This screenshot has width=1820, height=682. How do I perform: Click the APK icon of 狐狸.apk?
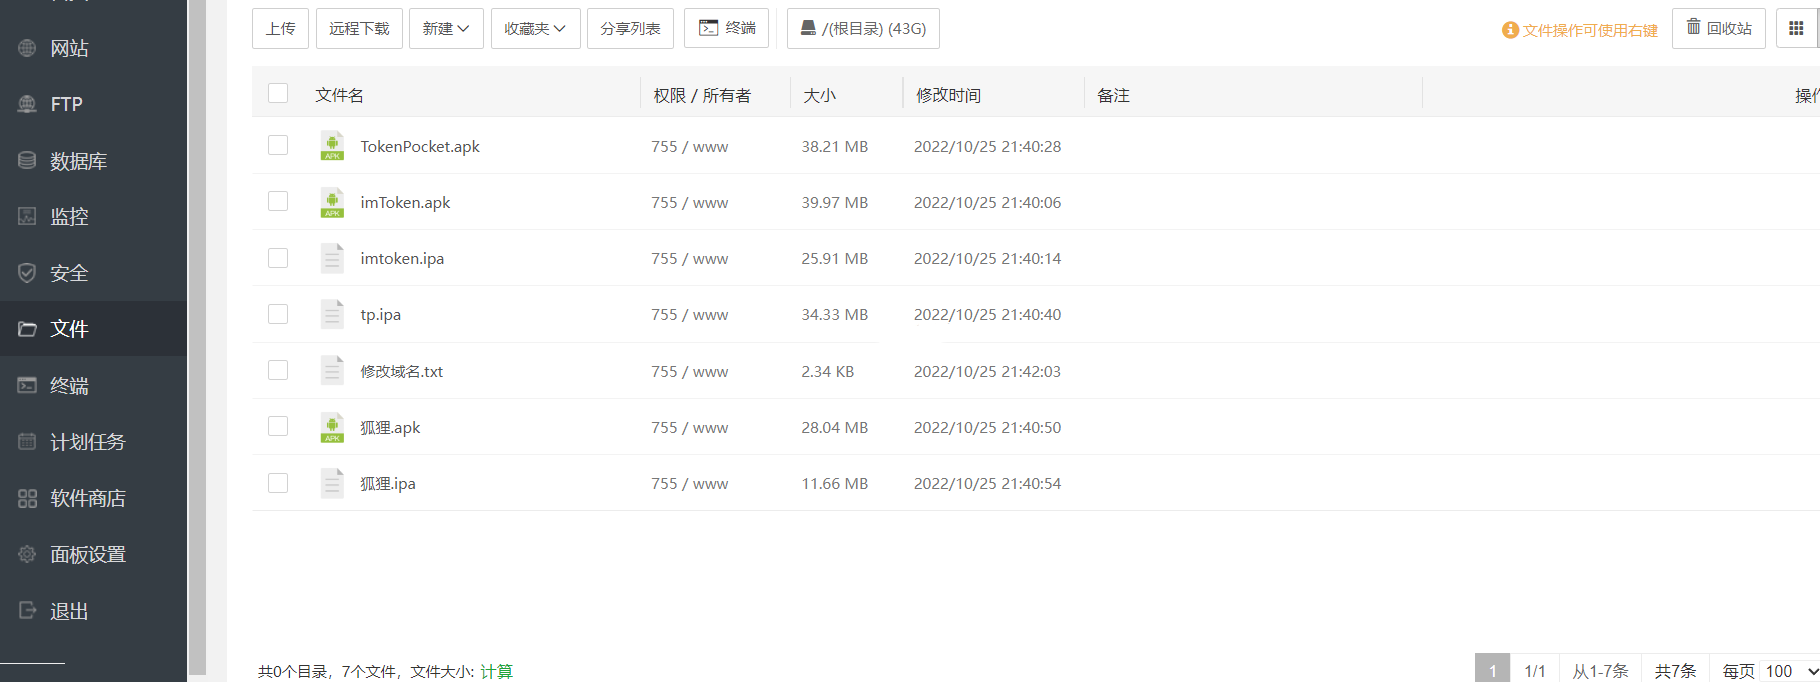click(x=332, y=427)
